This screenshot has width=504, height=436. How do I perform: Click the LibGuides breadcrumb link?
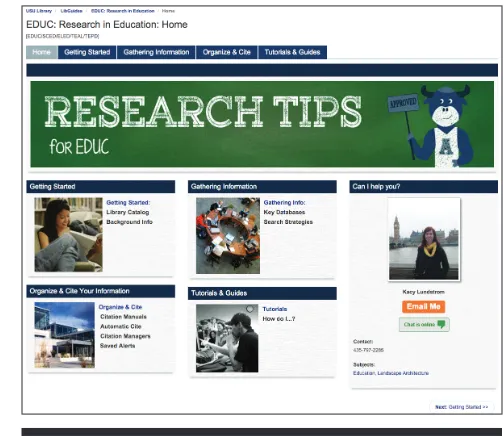tap(71, 11)
